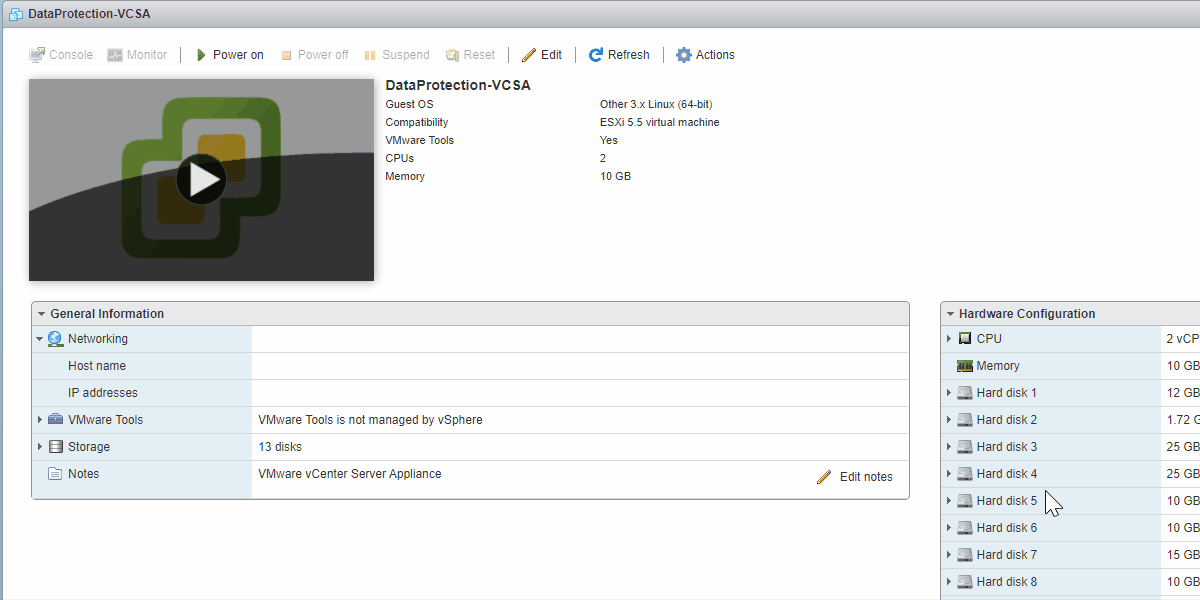Click the Hard disk 3 drive icon
The image size is (1200, 600).
click(965, 447)
